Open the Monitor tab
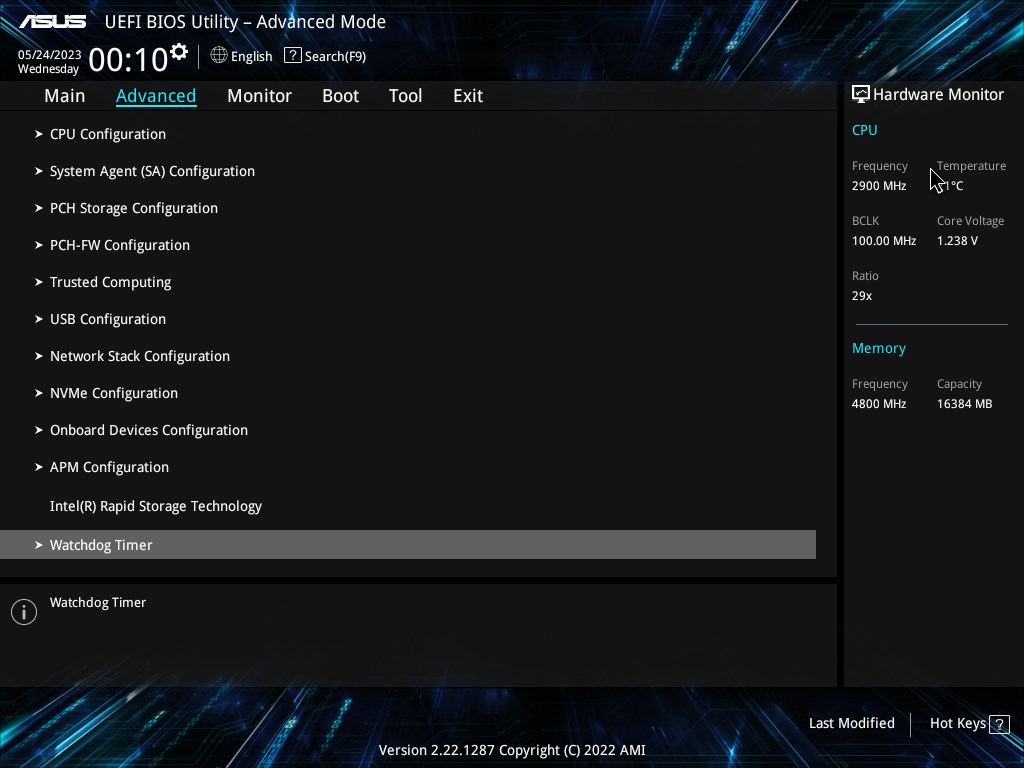The image size is (1024, 768). (259, 96)
